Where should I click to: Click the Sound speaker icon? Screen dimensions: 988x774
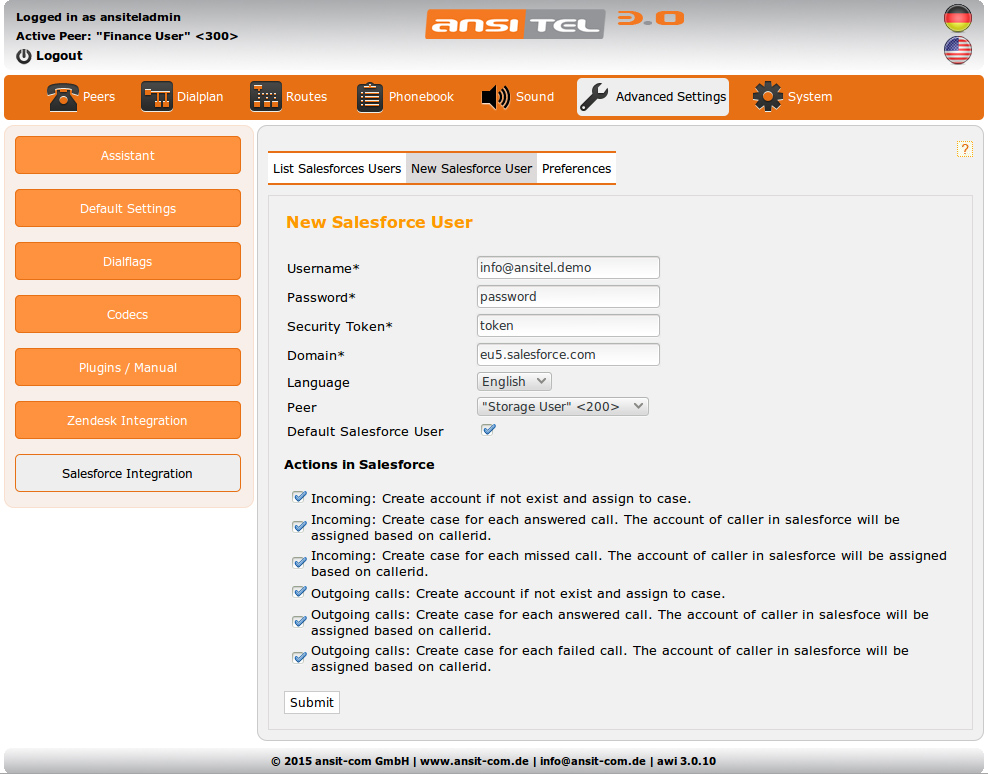pos(495,97)
